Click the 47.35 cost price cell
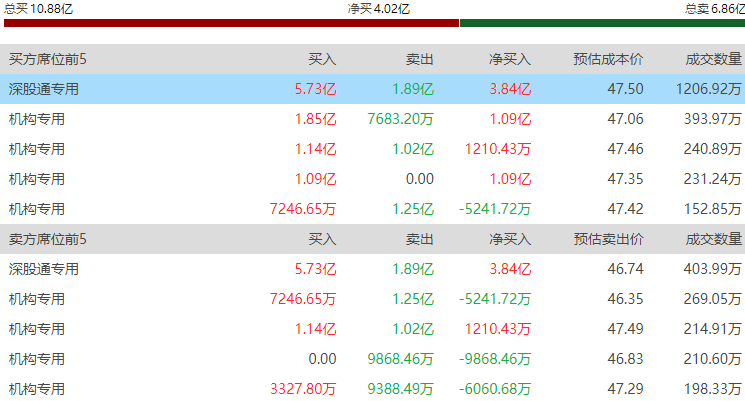Screen dimensions: 745x401 625,179
